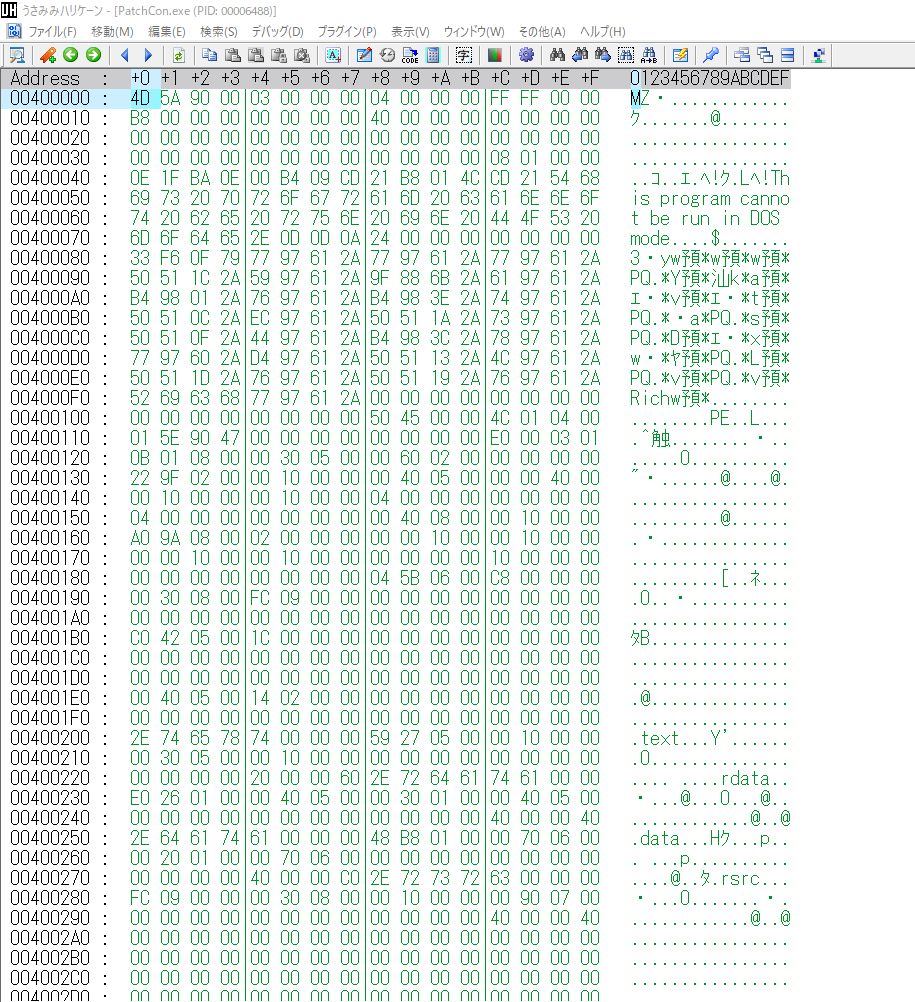The image size is (915, 1002).
Task: Click the clipboard icon with the X mark
Action: [302, 56]
